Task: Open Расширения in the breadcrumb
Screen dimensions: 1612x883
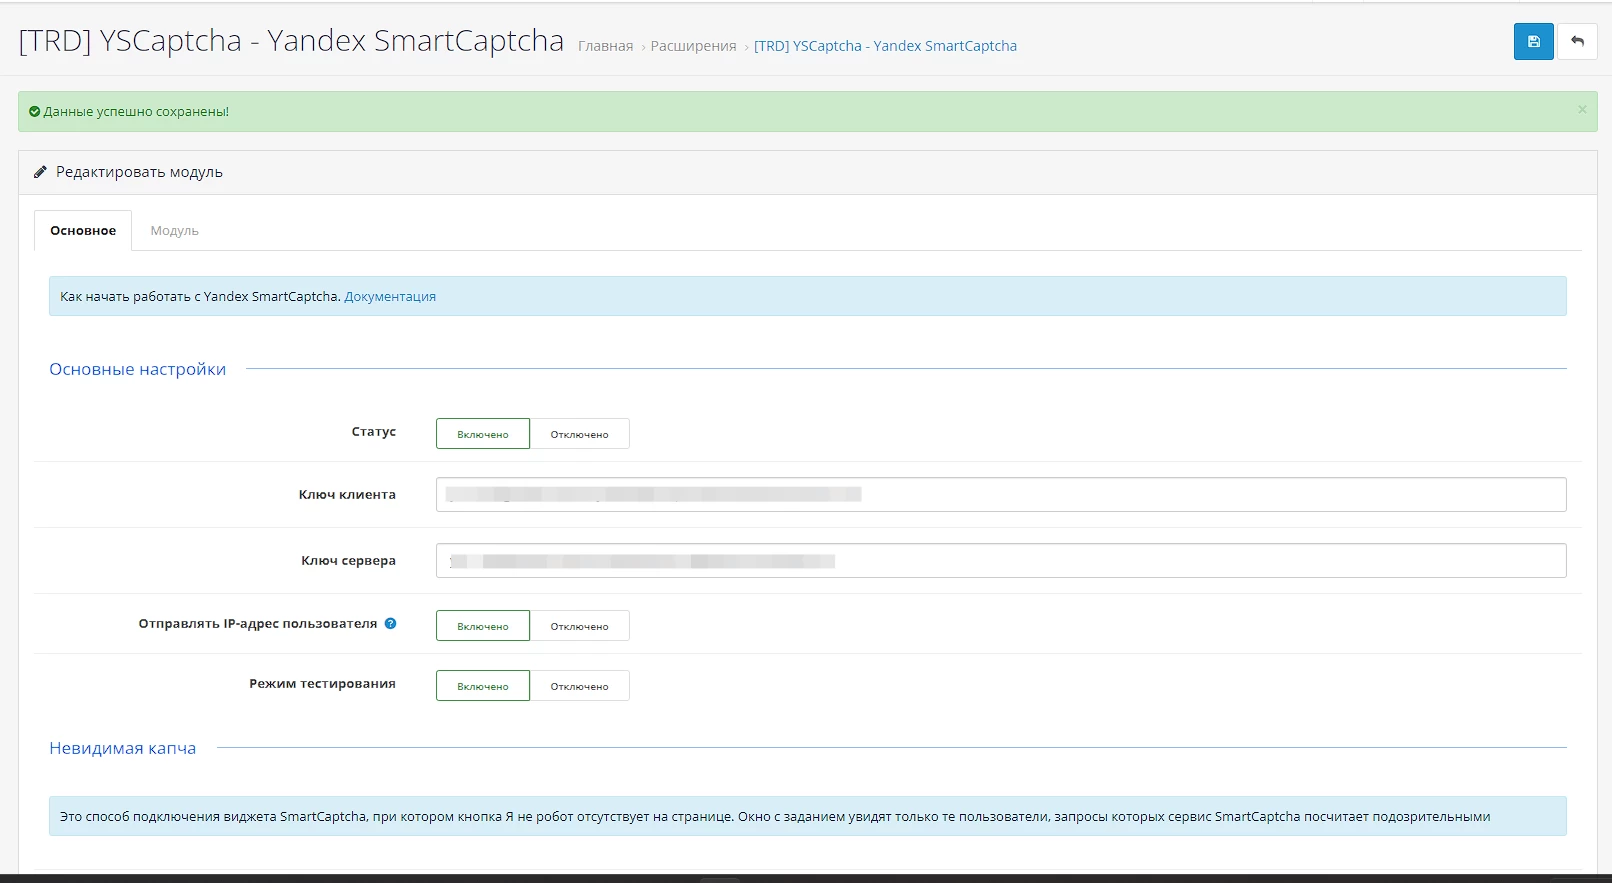Action: coord(693,46)
